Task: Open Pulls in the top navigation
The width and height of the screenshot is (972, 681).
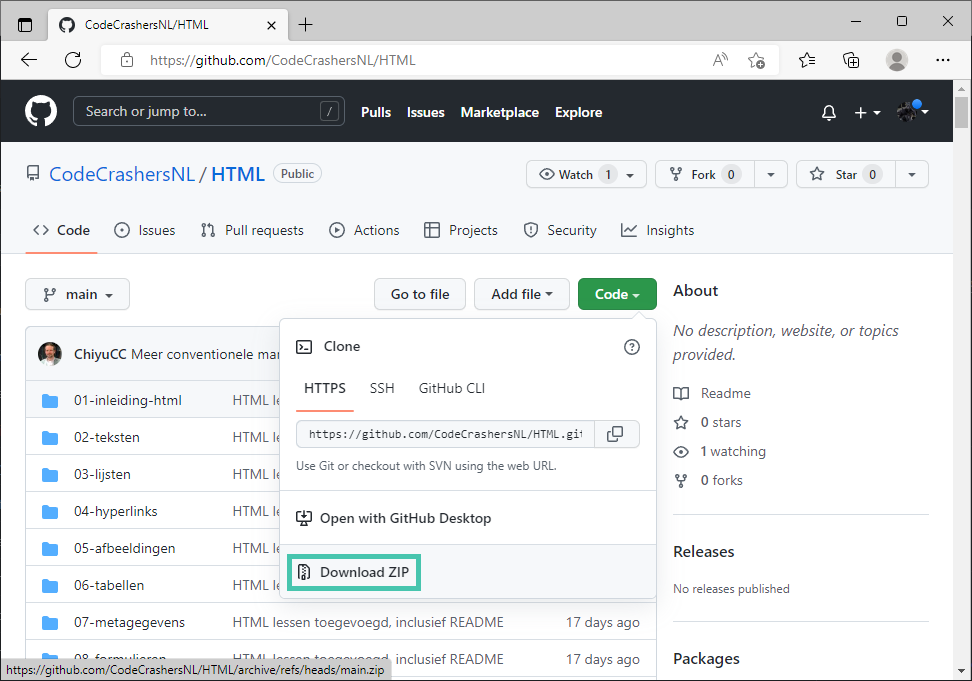Action: click(376, 112)
